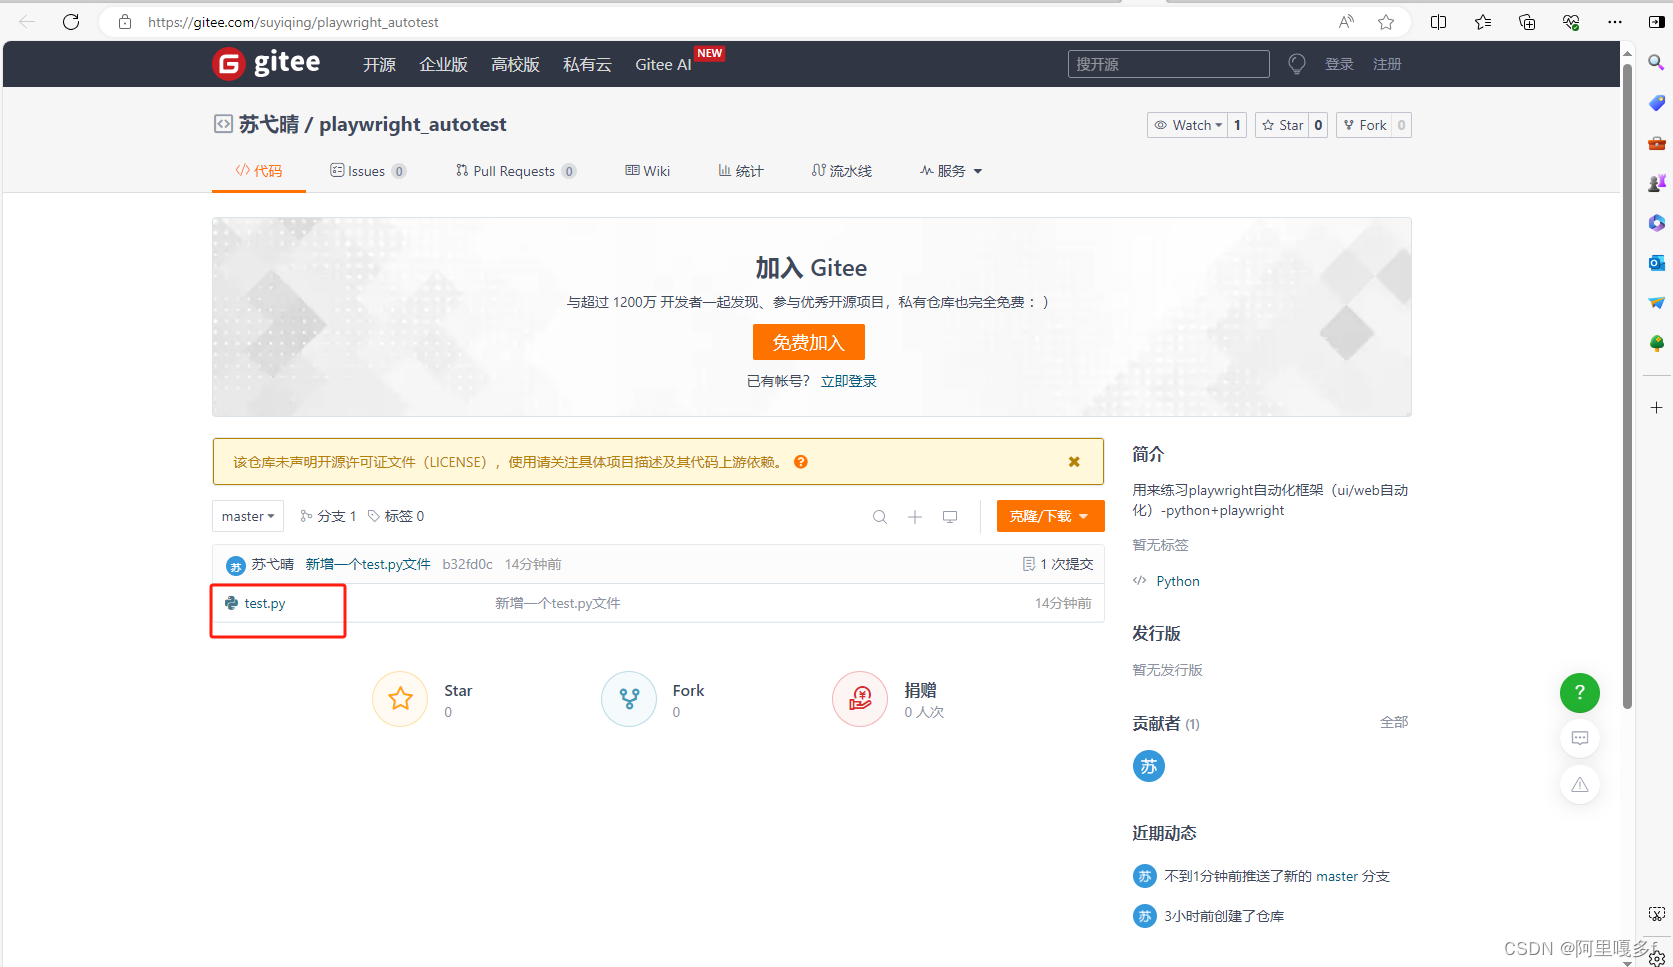Close the LICENSE warning banner

(x=1074, y=462)
